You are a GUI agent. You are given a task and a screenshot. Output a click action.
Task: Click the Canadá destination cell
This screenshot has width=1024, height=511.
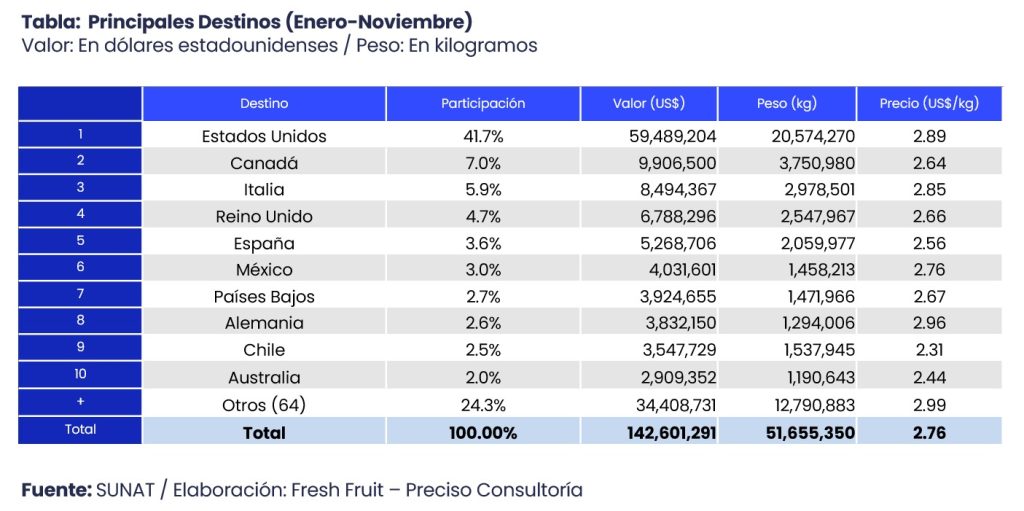point(264,163)
